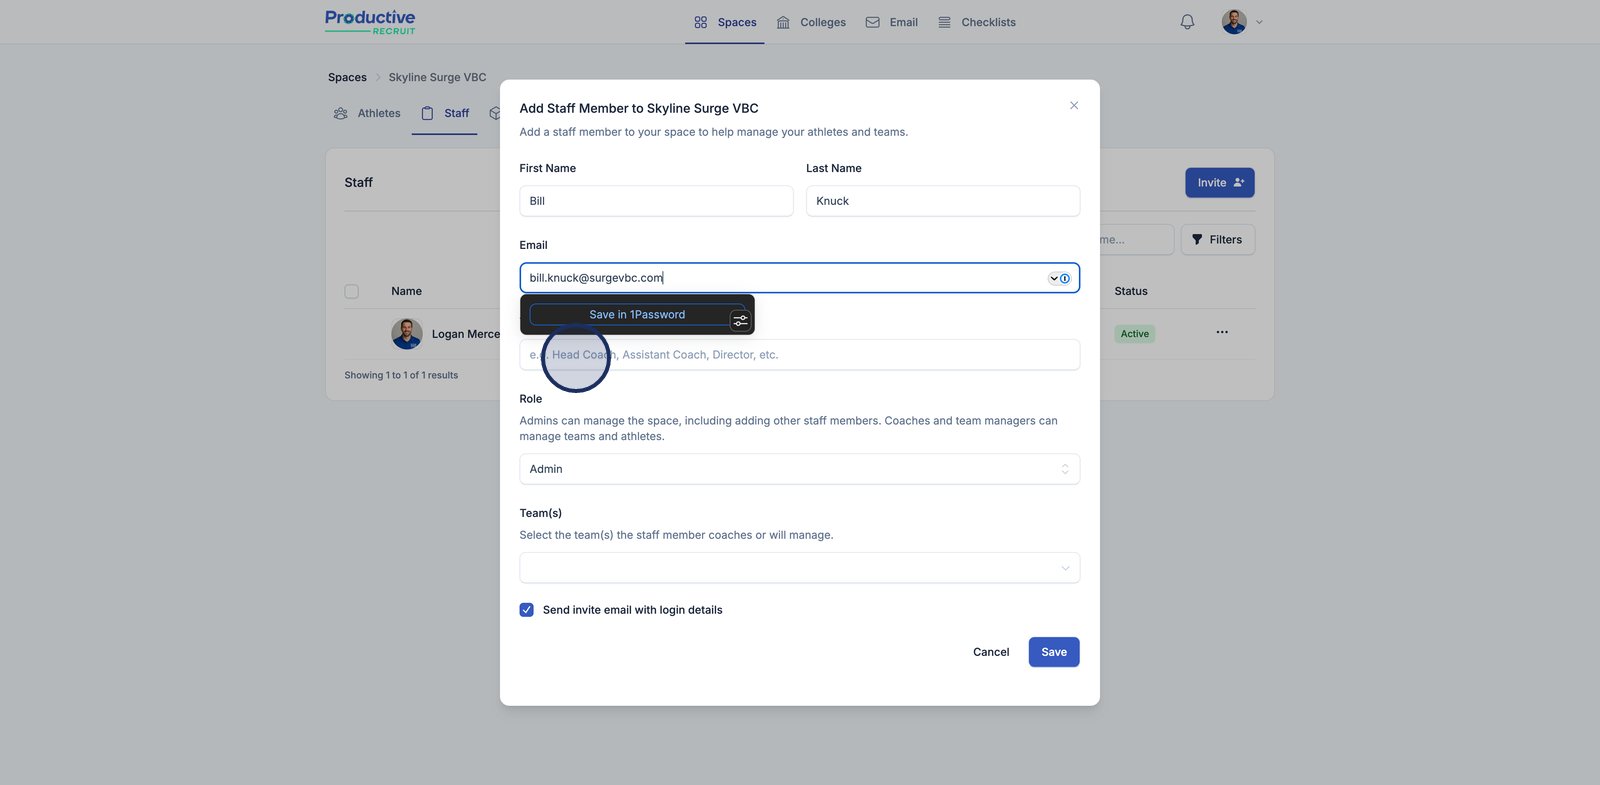This screenshot has width=1600, height=785.
Task: Open 1Password save options settings icon
Action: pyautogui.click(x=740, y=320)
